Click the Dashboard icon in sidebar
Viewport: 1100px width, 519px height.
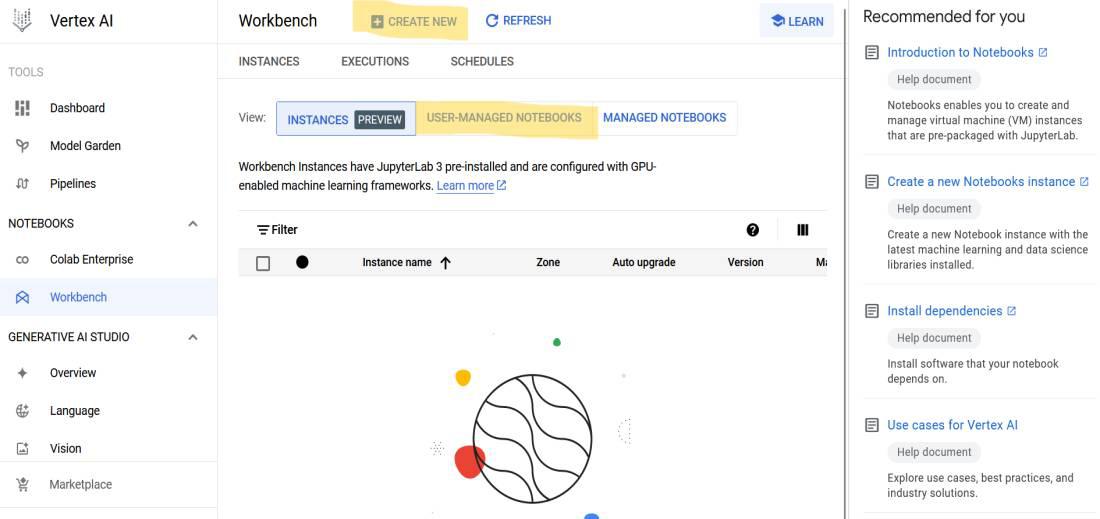23,108
